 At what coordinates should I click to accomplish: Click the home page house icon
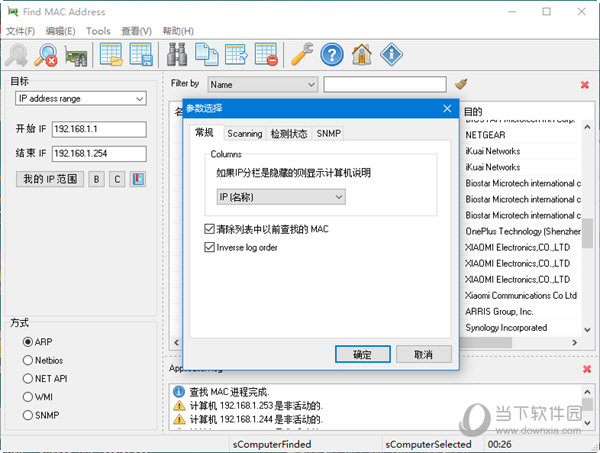(362, 55)
